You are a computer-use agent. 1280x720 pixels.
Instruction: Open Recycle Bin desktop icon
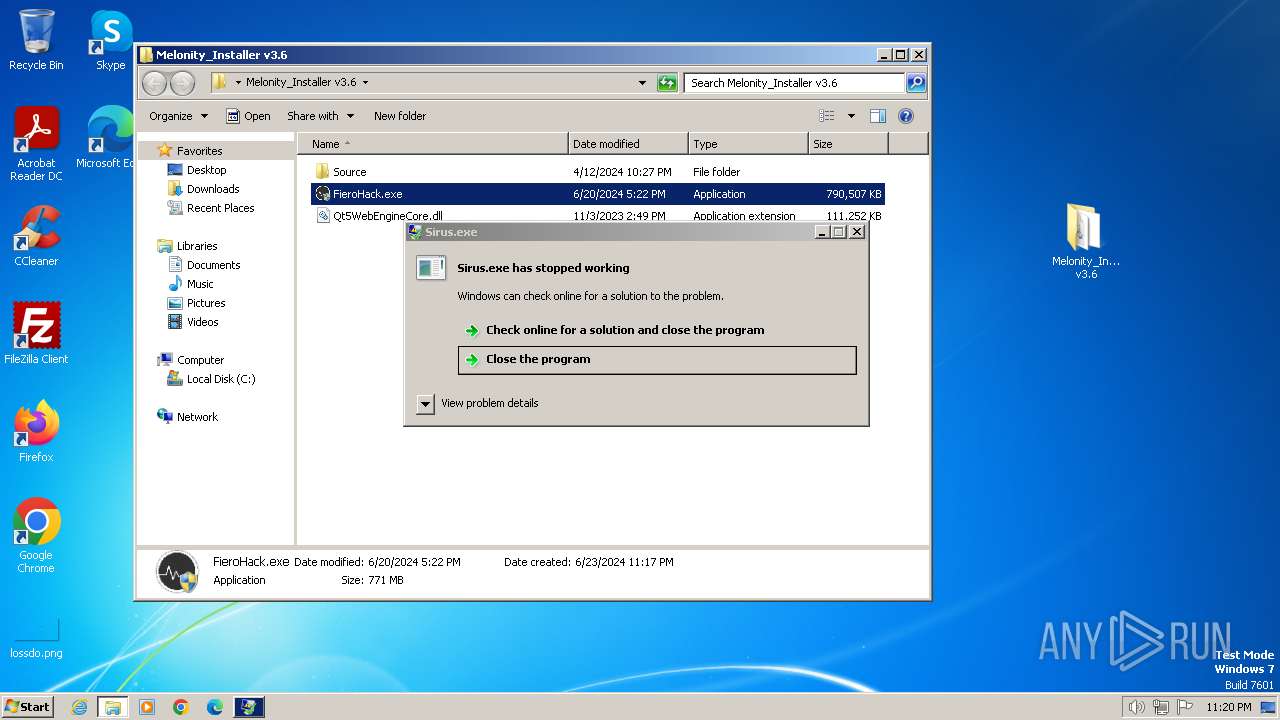point(36,40)
